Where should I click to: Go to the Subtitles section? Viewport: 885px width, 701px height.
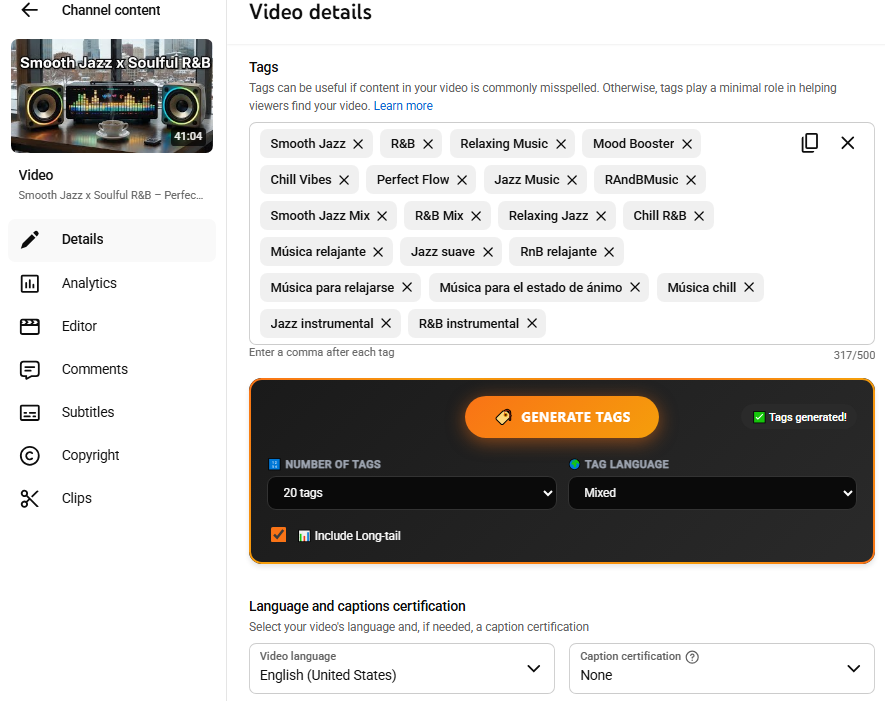coord(88,412)
